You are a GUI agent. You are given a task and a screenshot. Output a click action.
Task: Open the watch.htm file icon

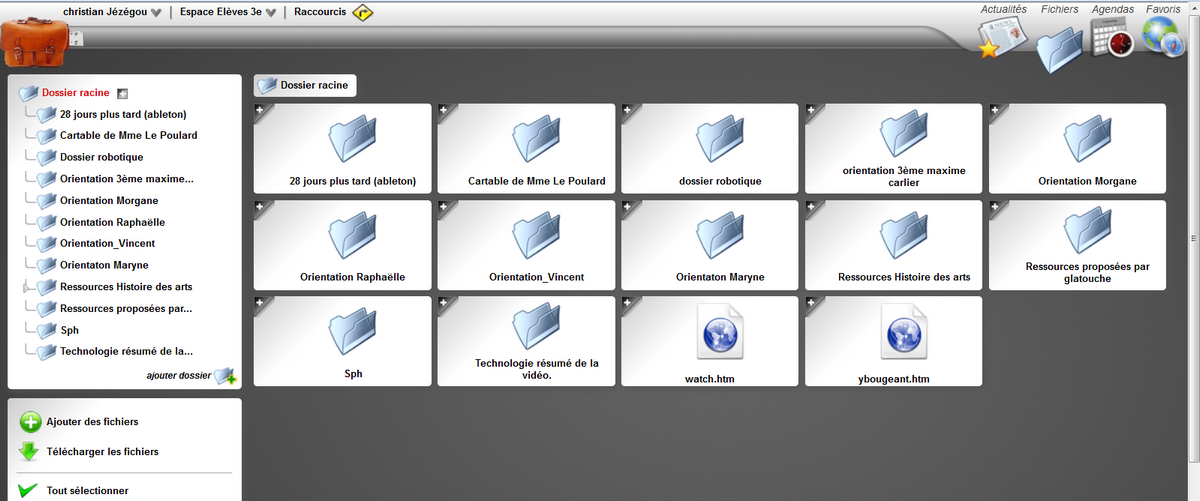click(720, 332)
